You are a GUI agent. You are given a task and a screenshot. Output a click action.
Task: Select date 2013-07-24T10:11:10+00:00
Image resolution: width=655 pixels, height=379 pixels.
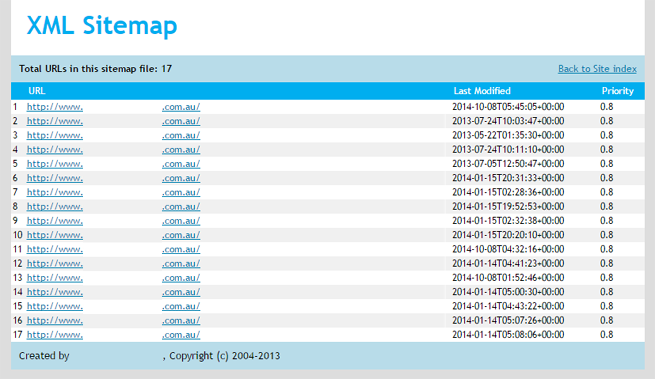508,150
